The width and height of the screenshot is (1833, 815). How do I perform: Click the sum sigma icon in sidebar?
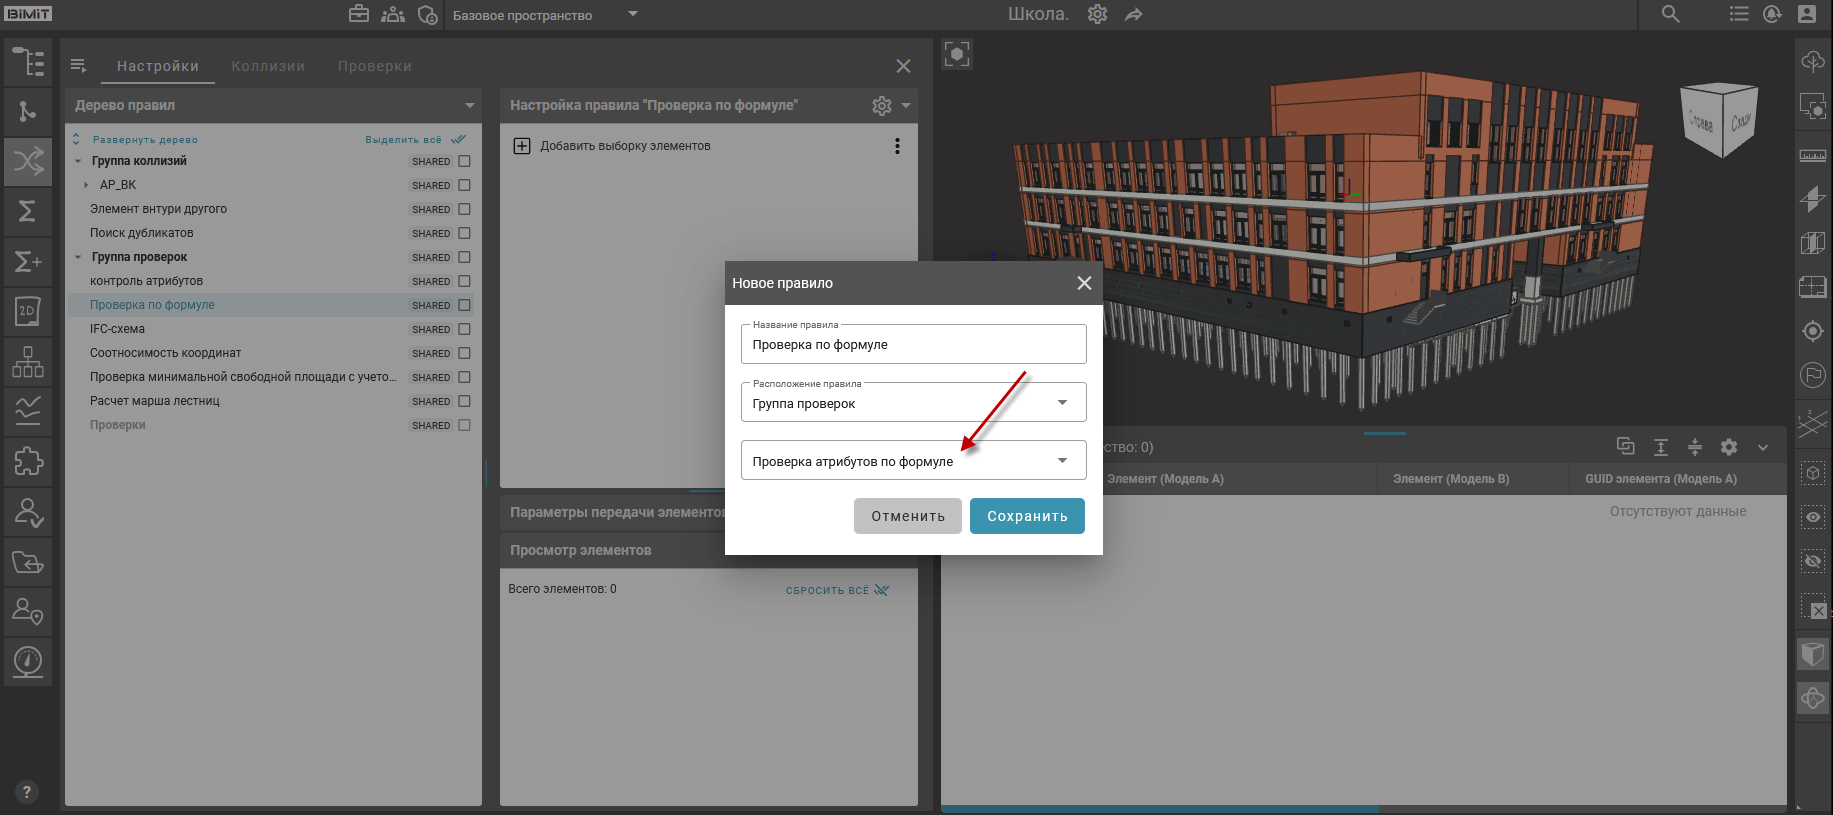click(28, 211)
